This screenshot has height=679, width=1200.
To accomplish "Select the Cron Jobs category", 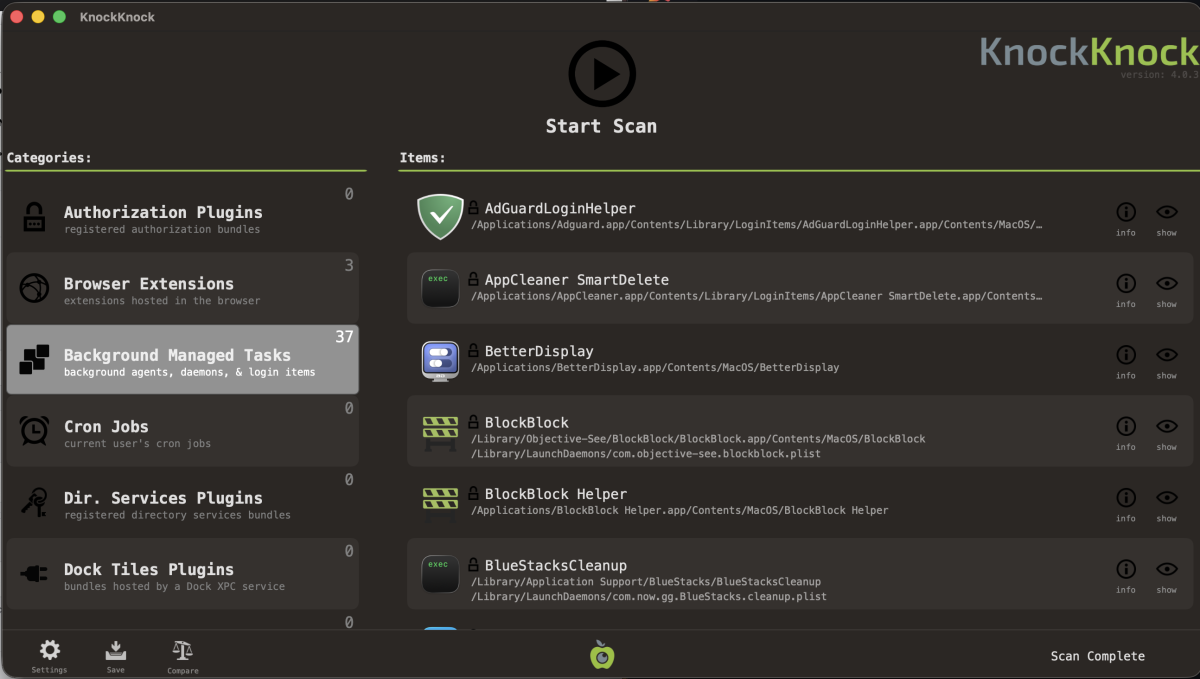I will (x=183, y=431).
